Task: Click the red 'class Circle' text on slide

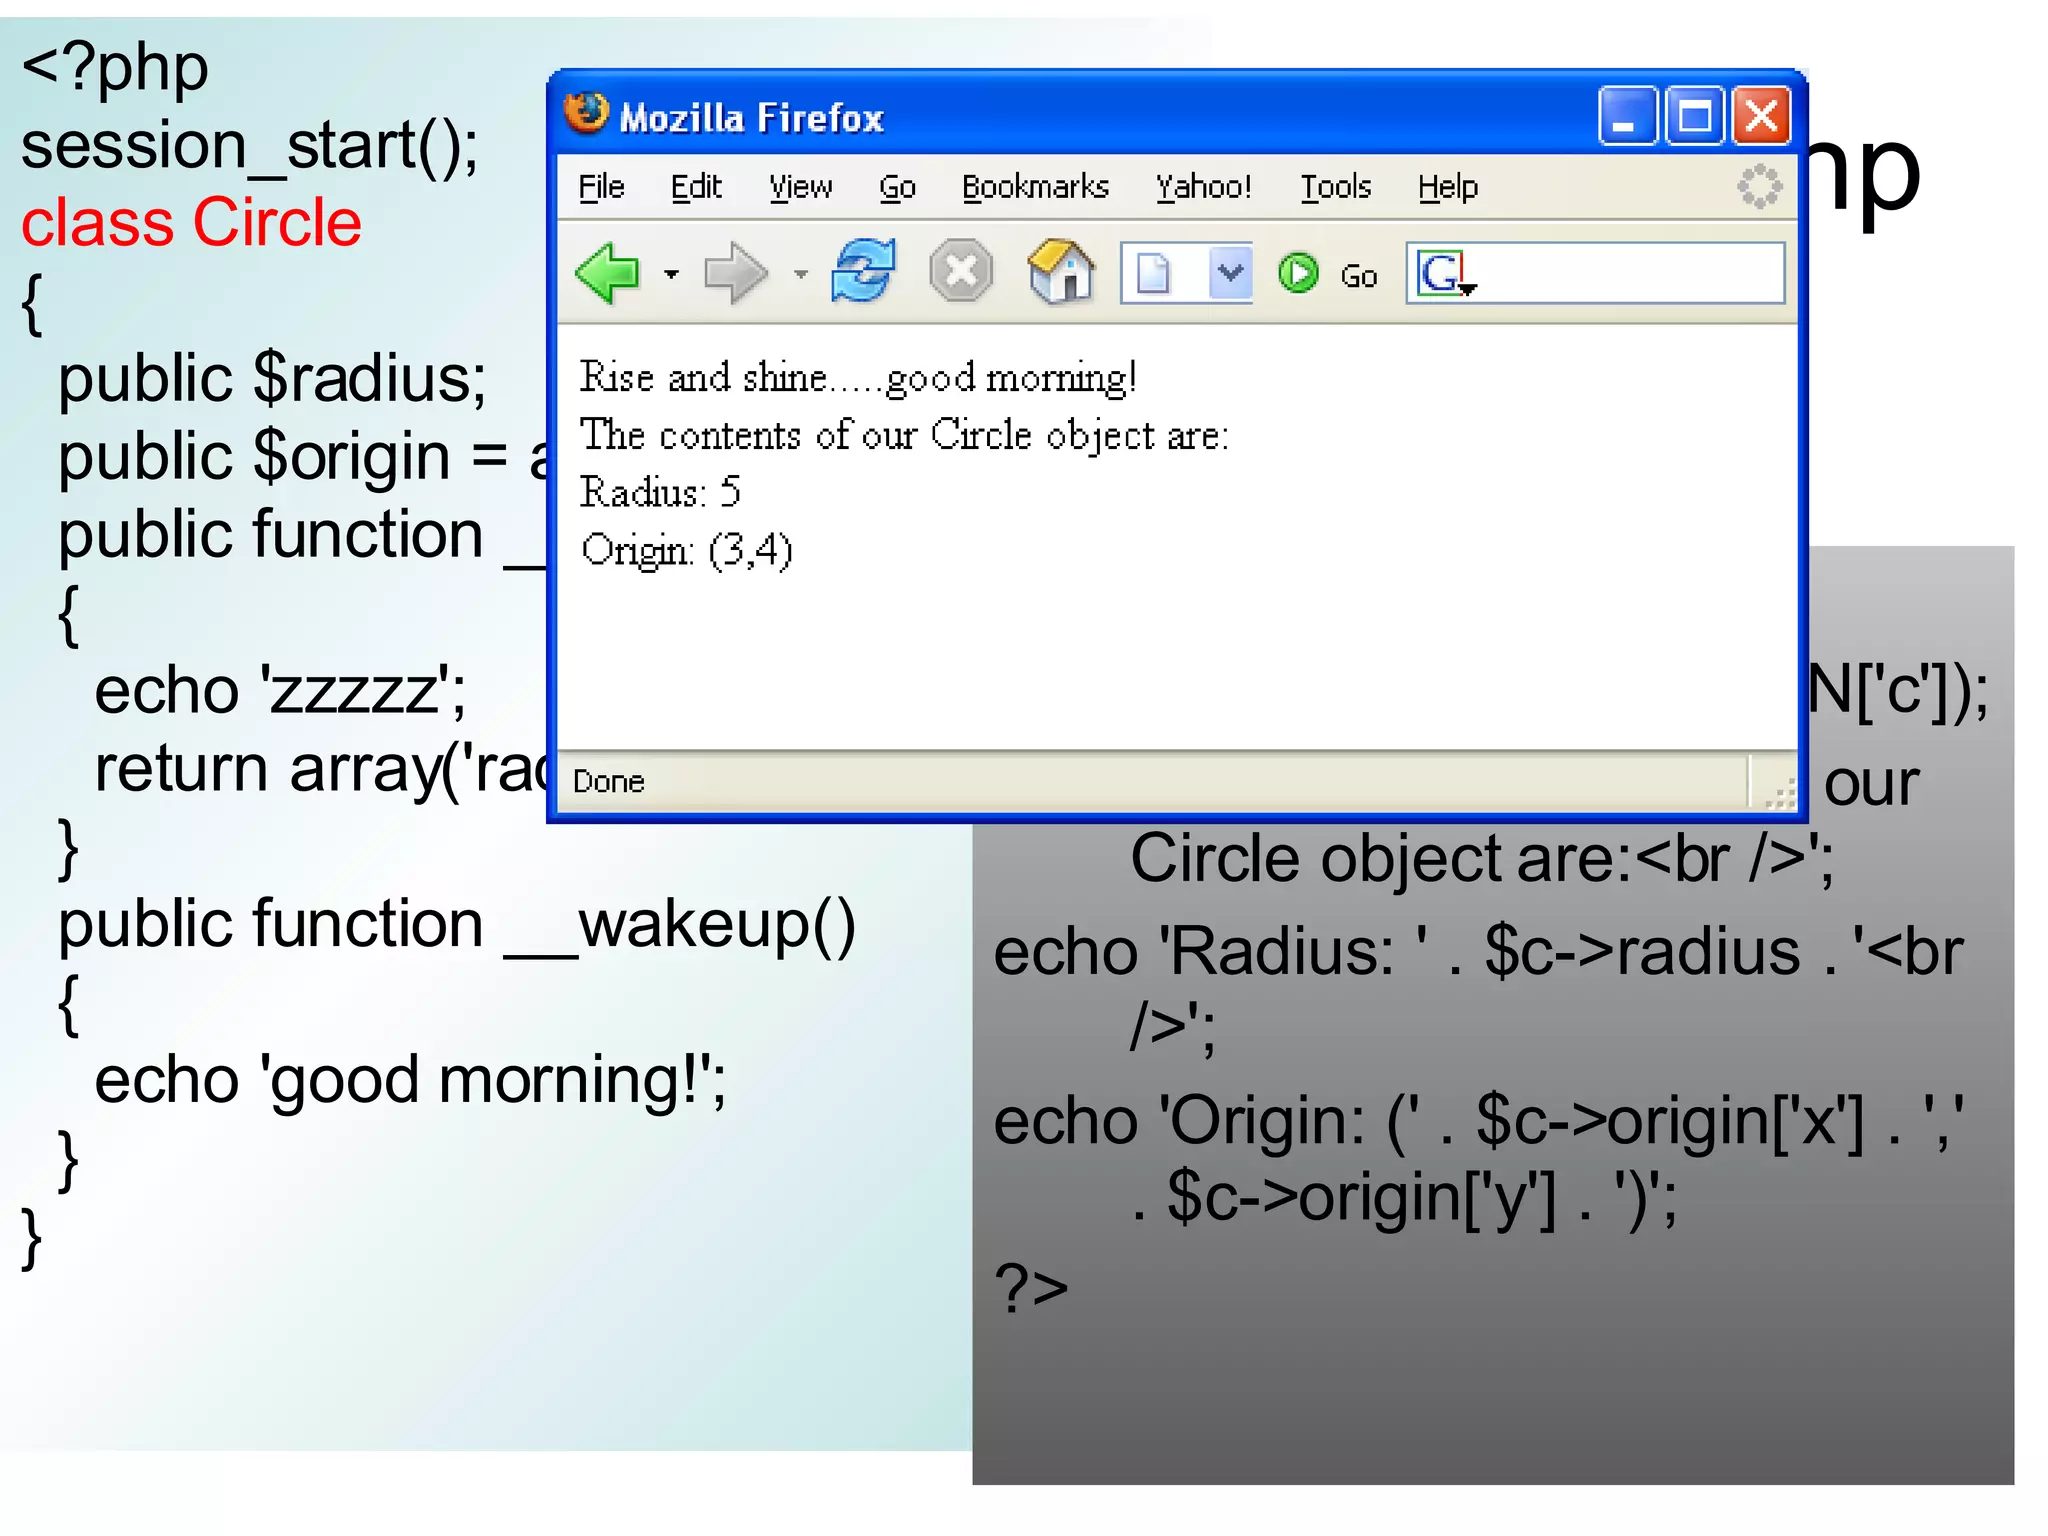Action: point(191,222)
